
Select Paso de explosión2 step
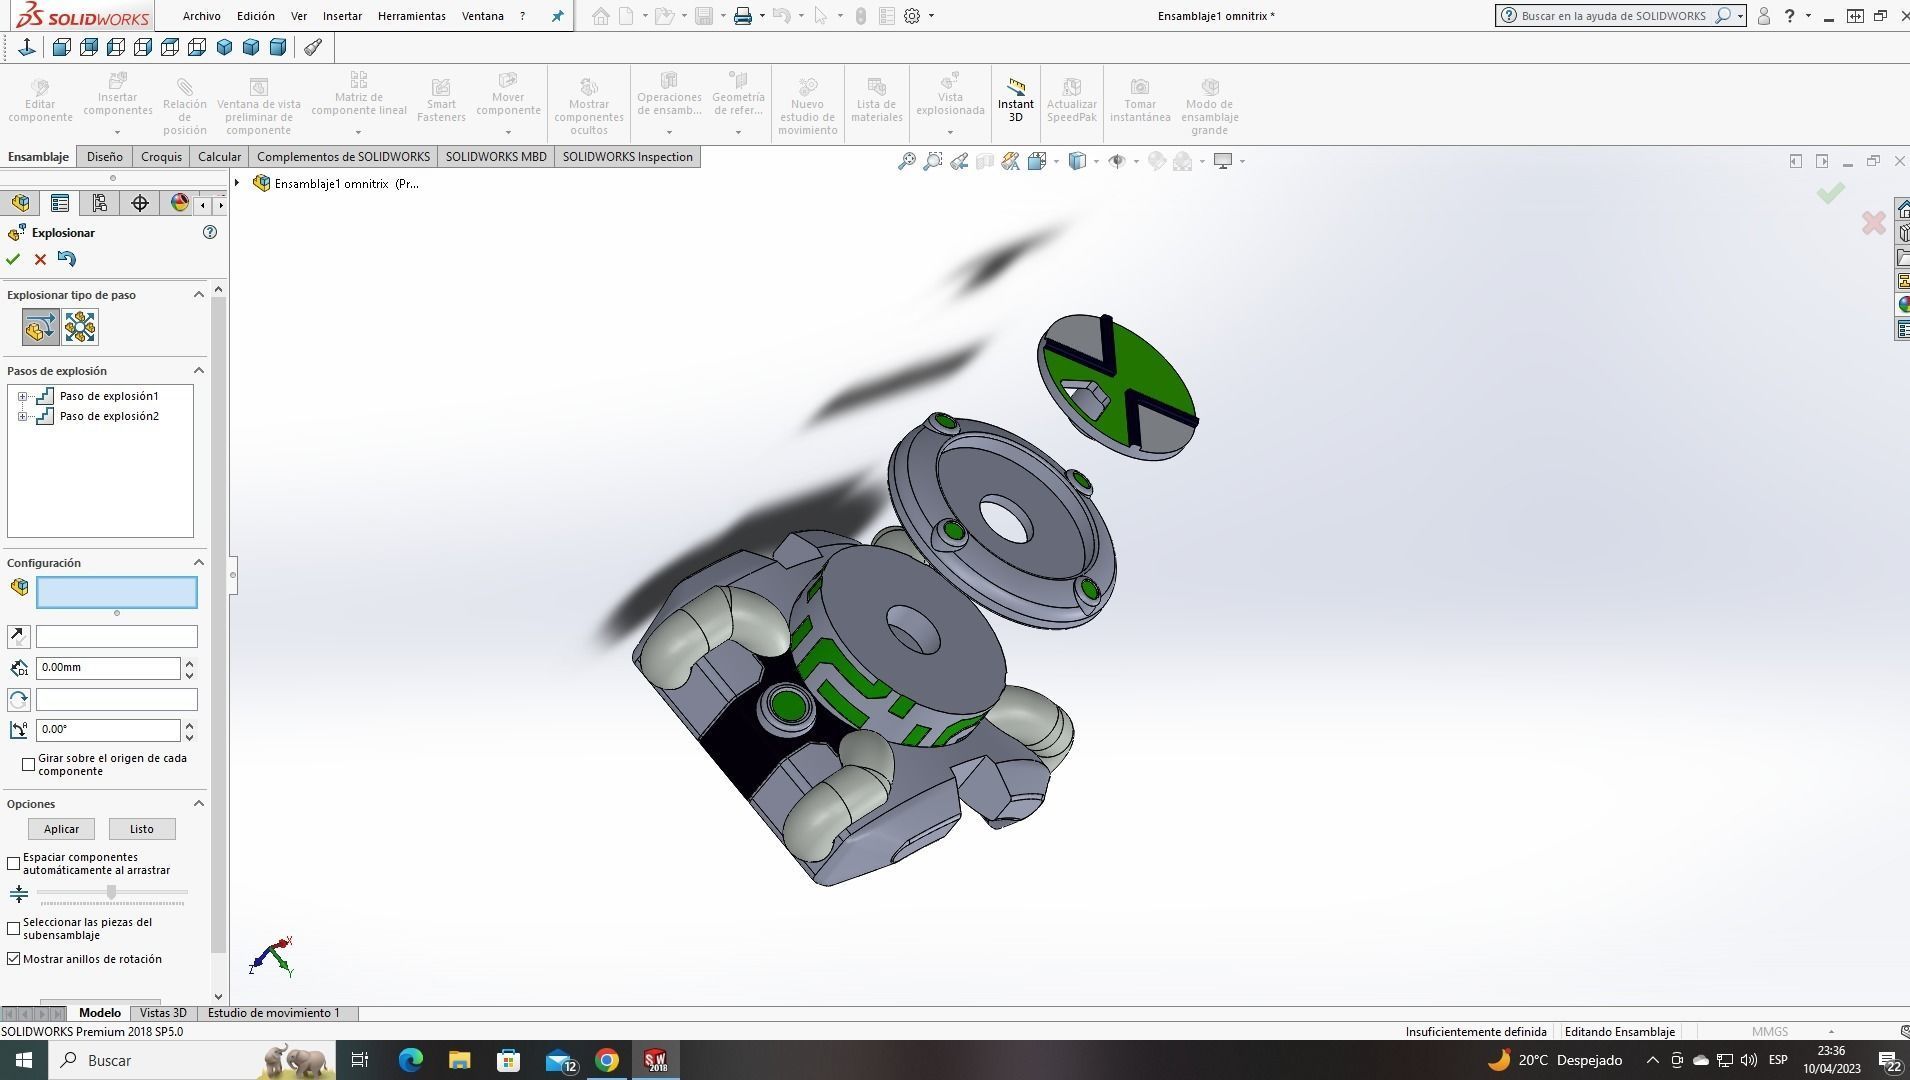108,416
